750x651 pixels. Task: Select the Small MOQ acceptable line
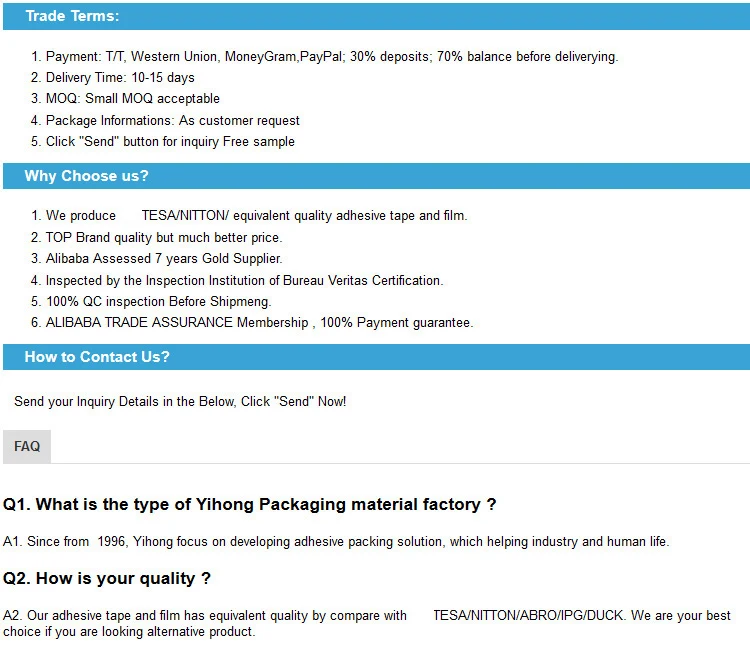pyautogui.click(x=125, y=99)
